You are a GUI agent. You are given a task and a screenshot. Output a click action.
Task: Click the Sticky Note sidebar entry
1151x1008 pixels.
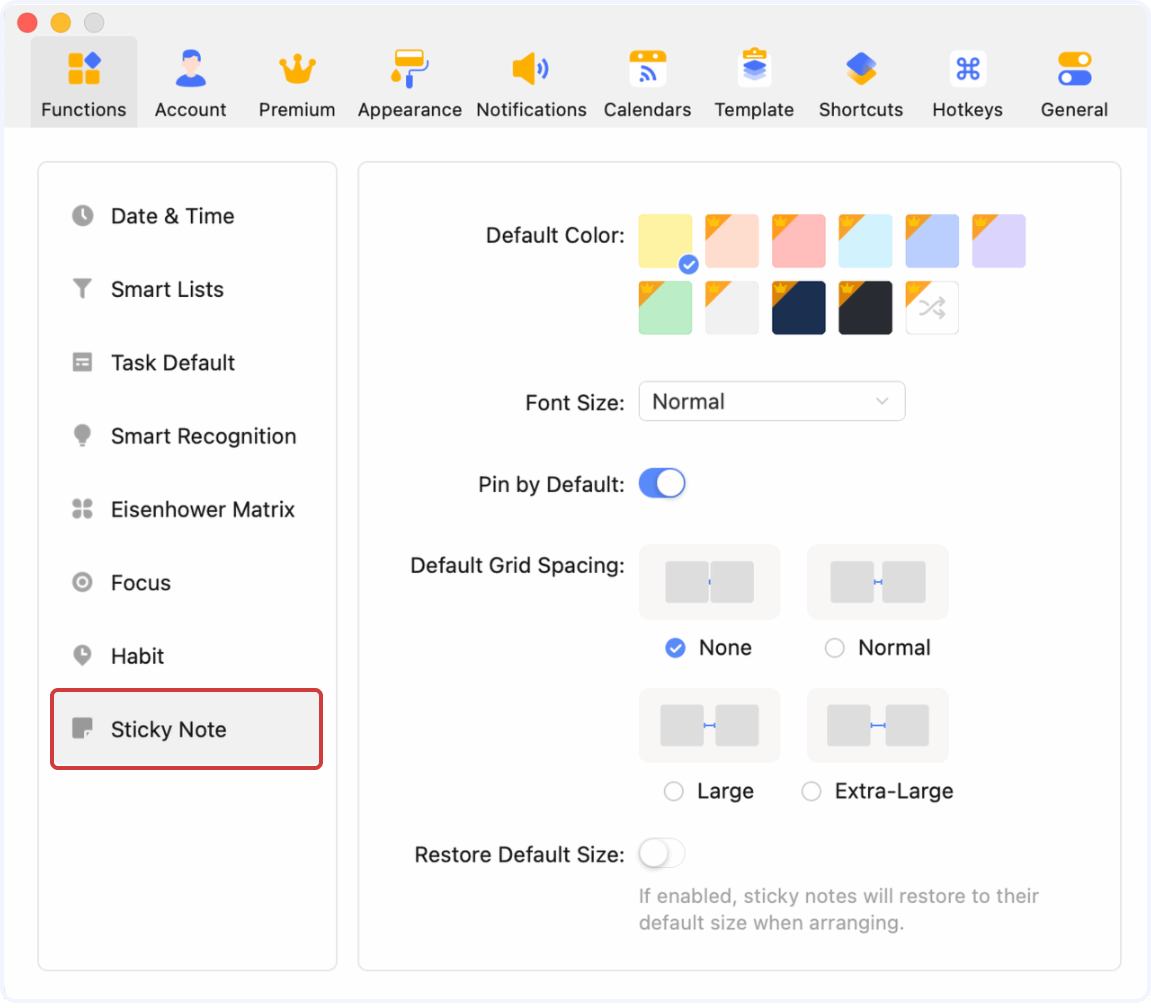(186, 729)
